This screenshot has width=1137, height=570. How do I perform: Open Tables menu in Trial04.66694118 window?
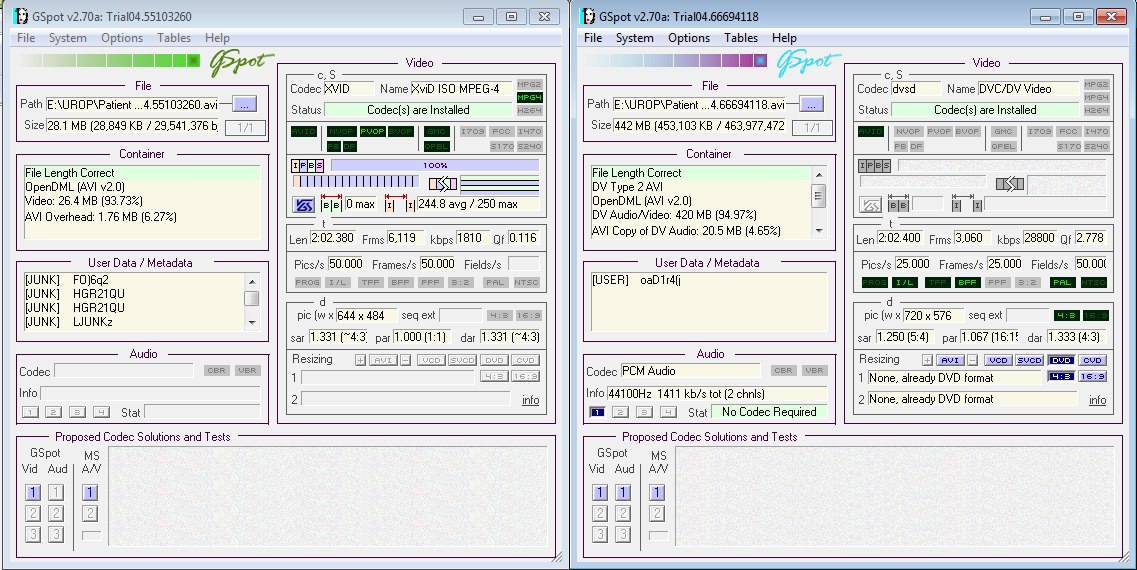[x=740, y=38]
